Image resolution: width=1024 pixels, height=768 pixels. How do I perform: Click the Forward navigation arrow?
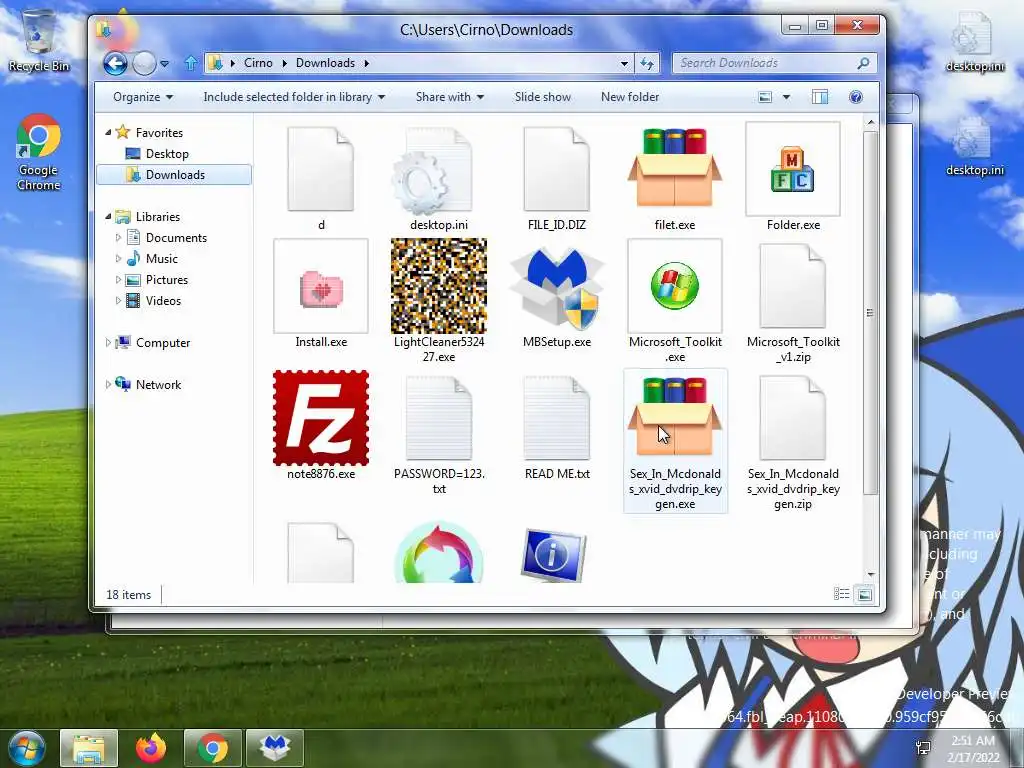point(144,63)
